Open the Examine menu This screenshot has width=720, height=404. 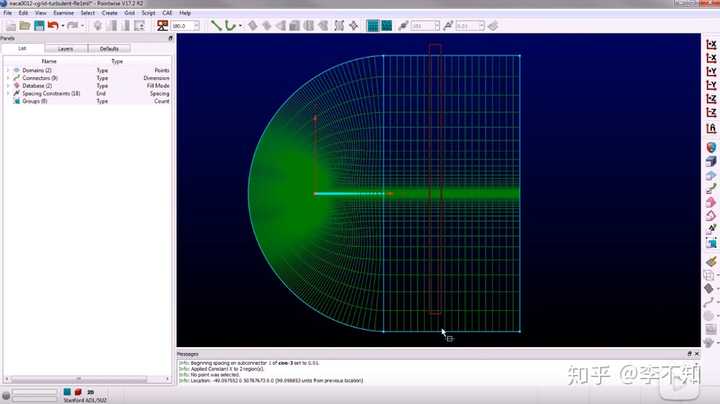pyautogui.click(x=63, y=13)
